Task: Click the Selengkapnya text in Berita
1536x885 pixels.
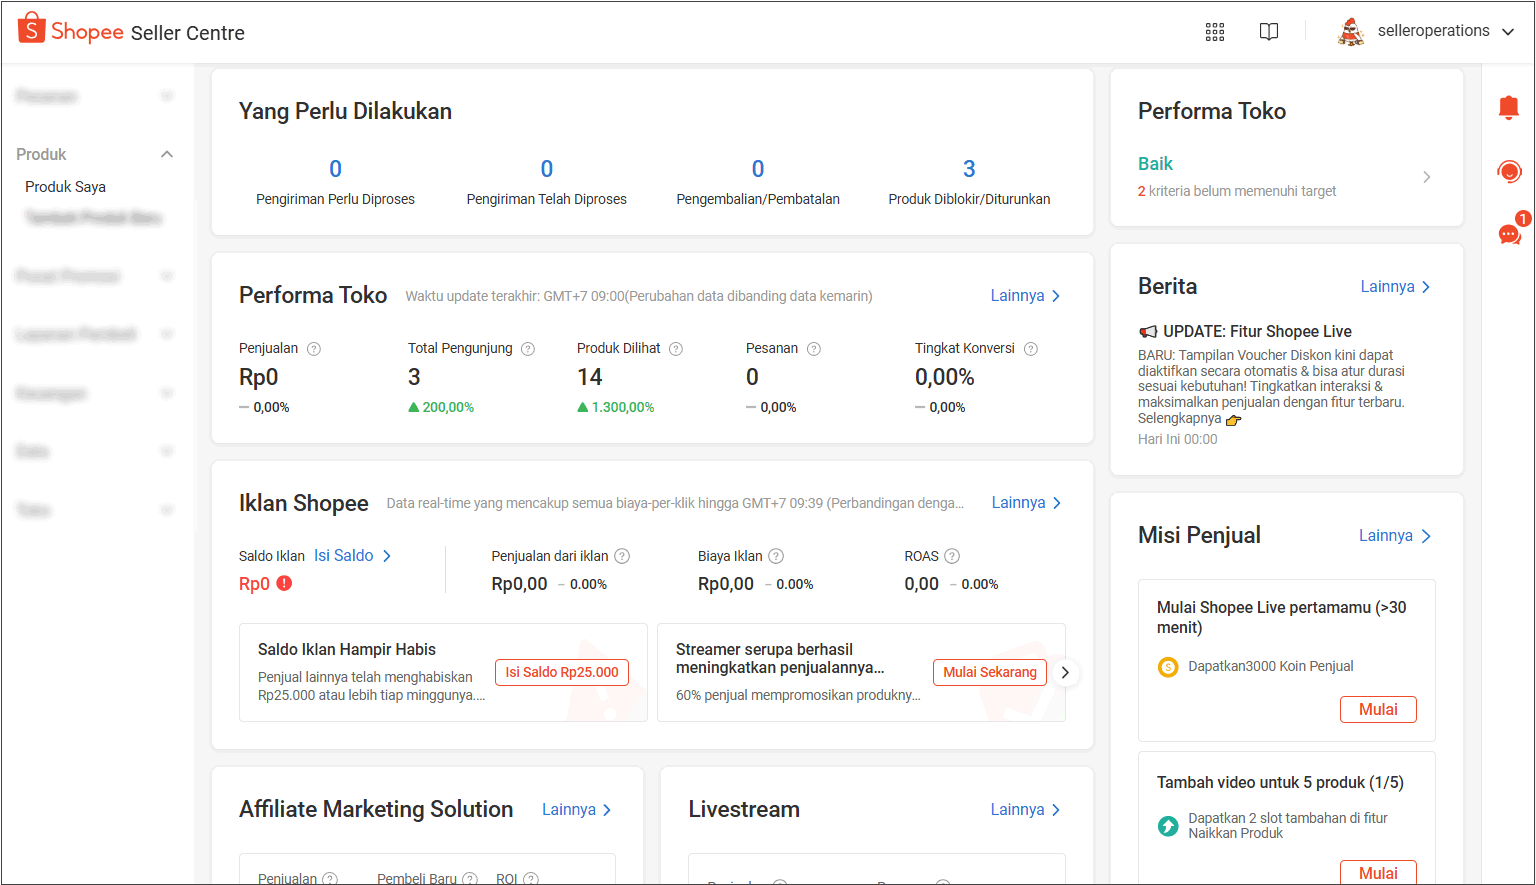Action: [1180, 419]
